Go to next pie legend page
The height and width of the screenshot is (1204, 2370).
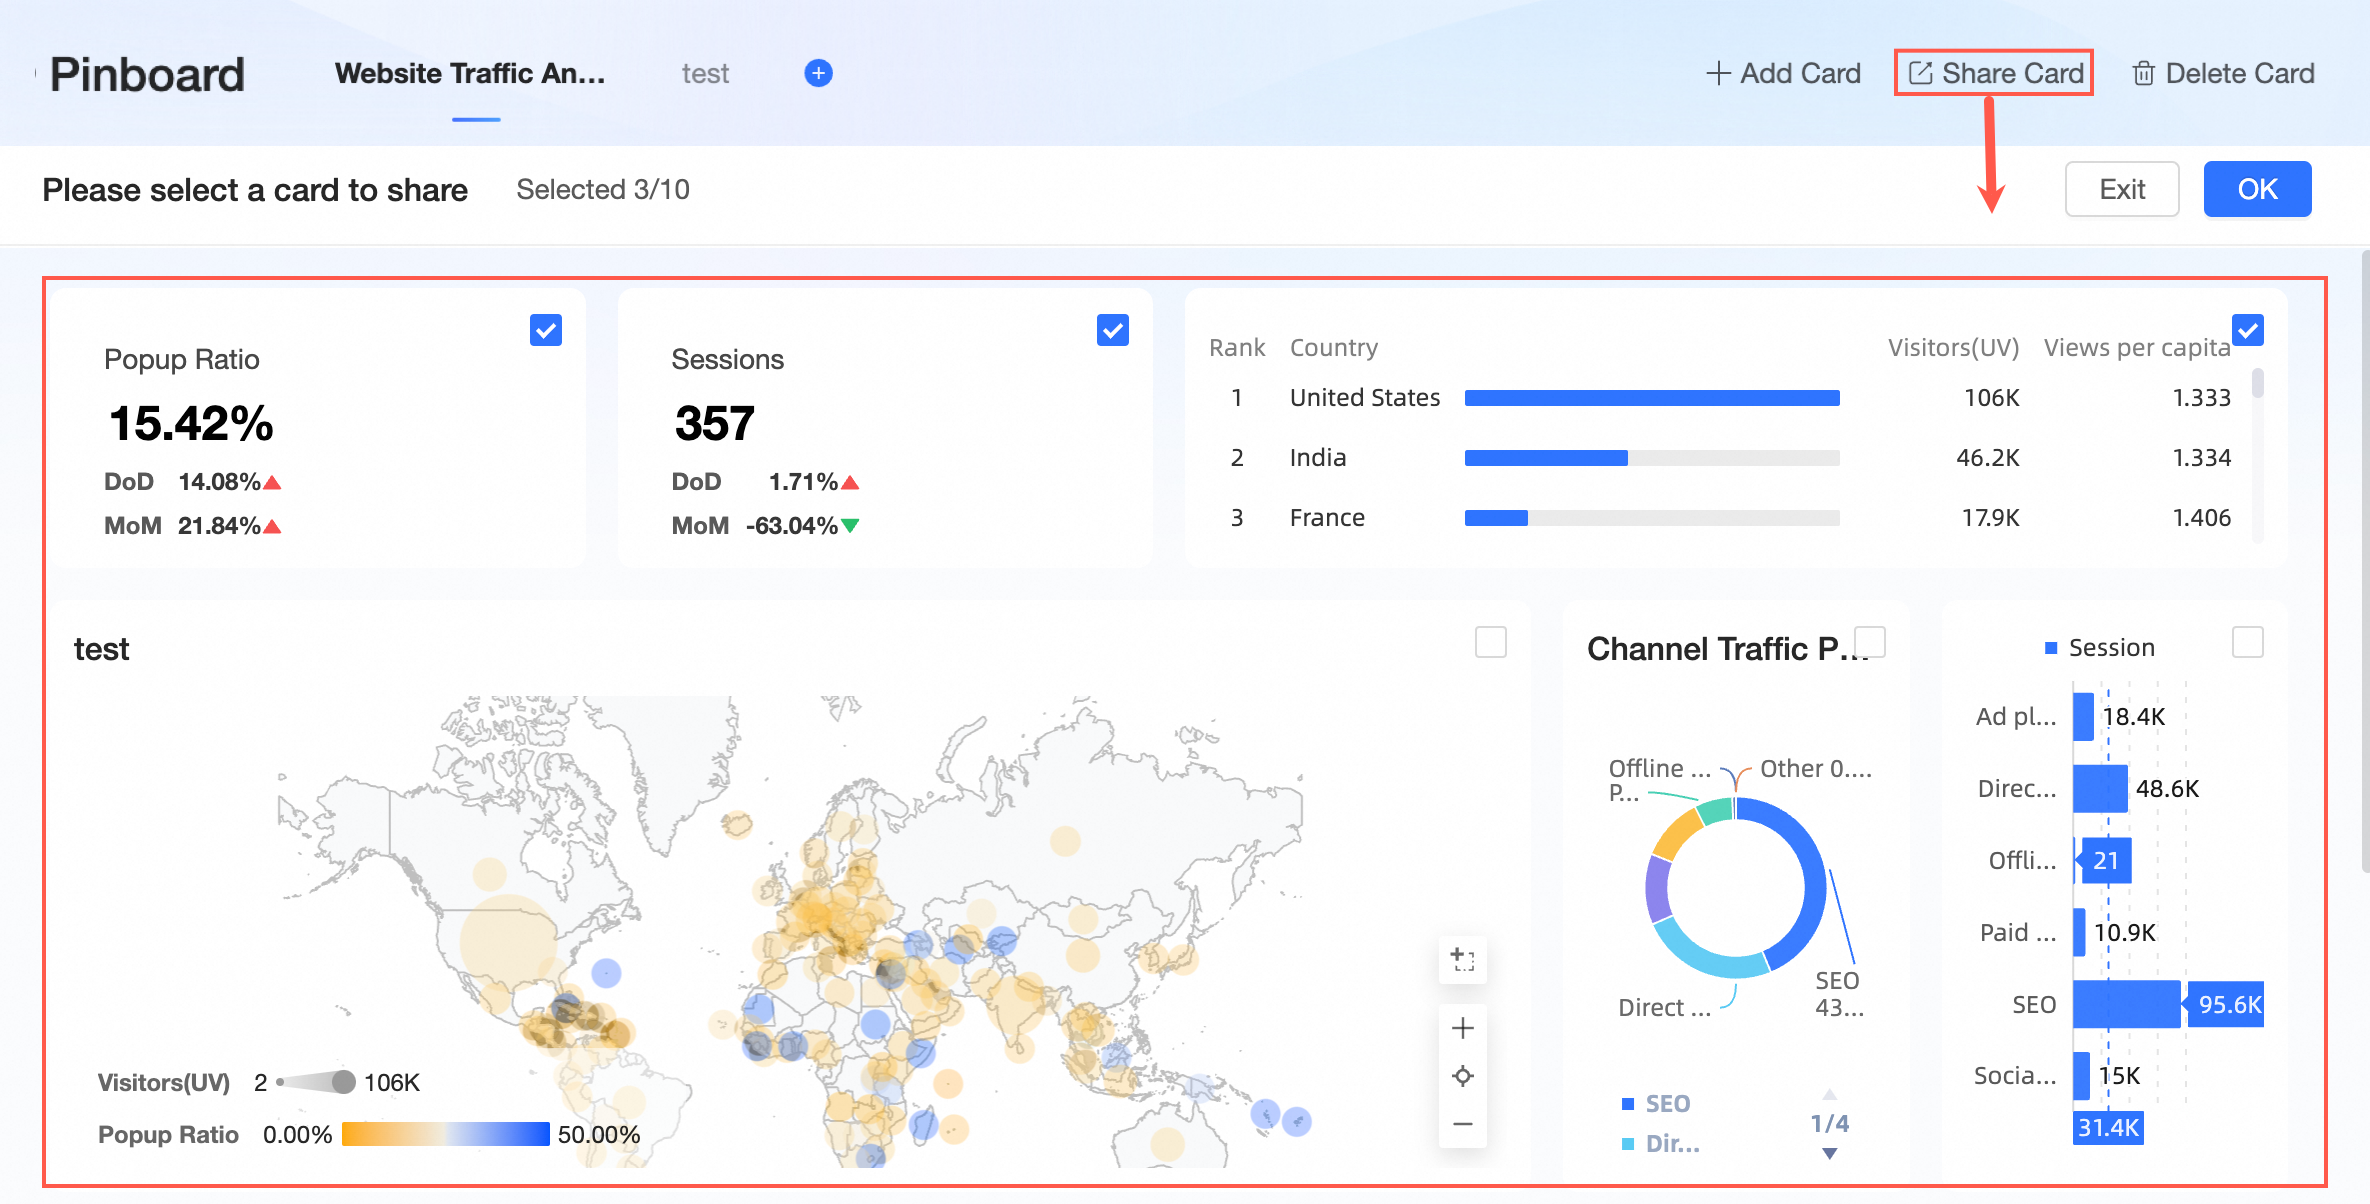[x=1829, y=1153]
